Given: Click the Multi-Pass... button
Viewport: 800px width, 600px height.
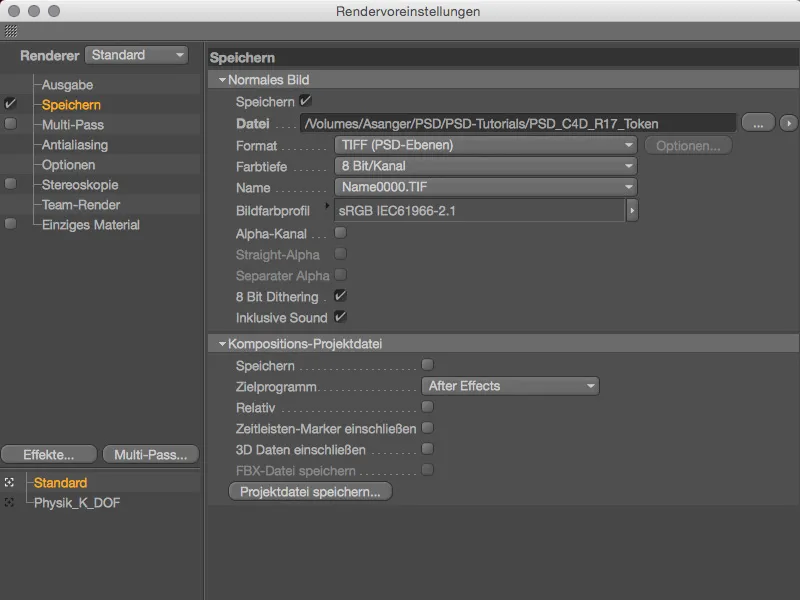Looking at the screenshot, I should [151, 454].
